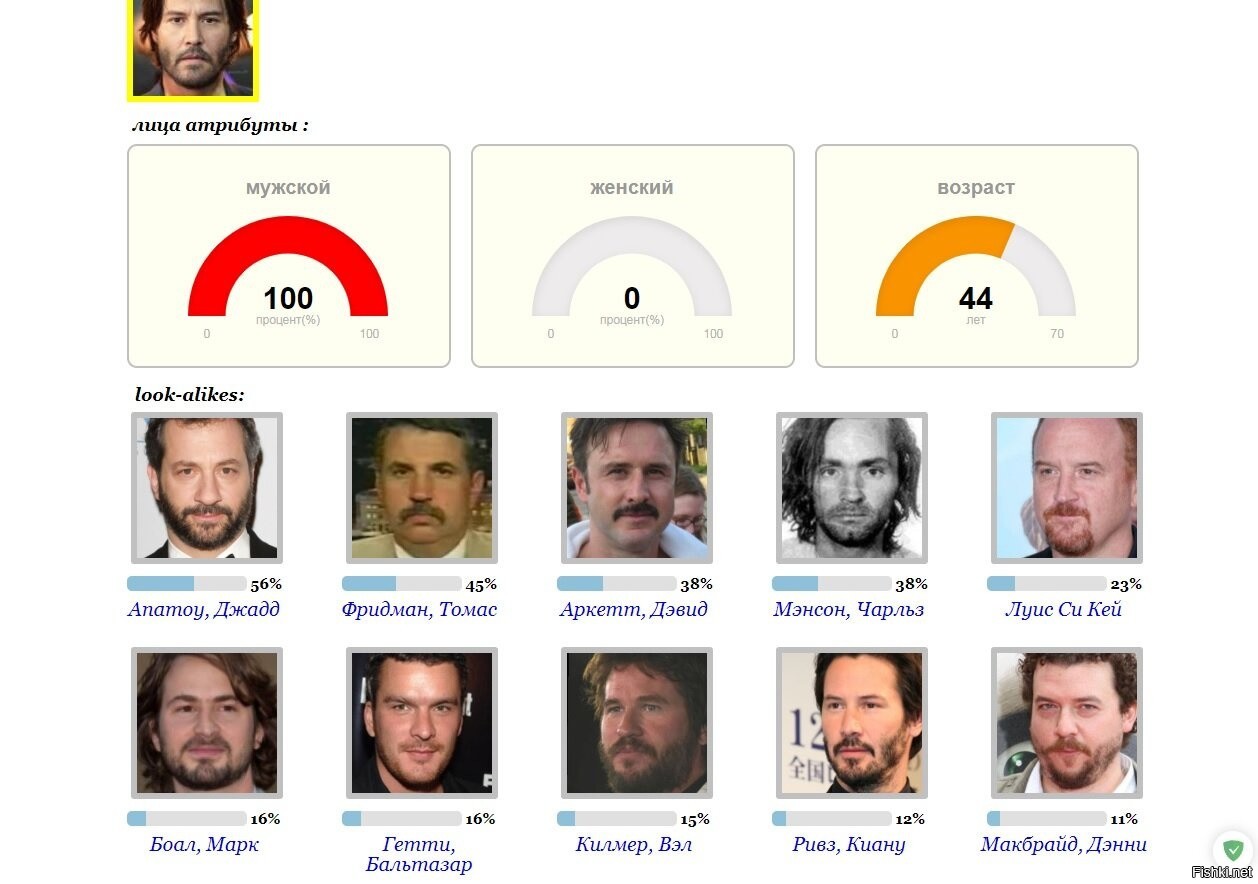1258x884 pixels.
Task: Click the 56% similarity bar
Action: click(x=187, y=584)
